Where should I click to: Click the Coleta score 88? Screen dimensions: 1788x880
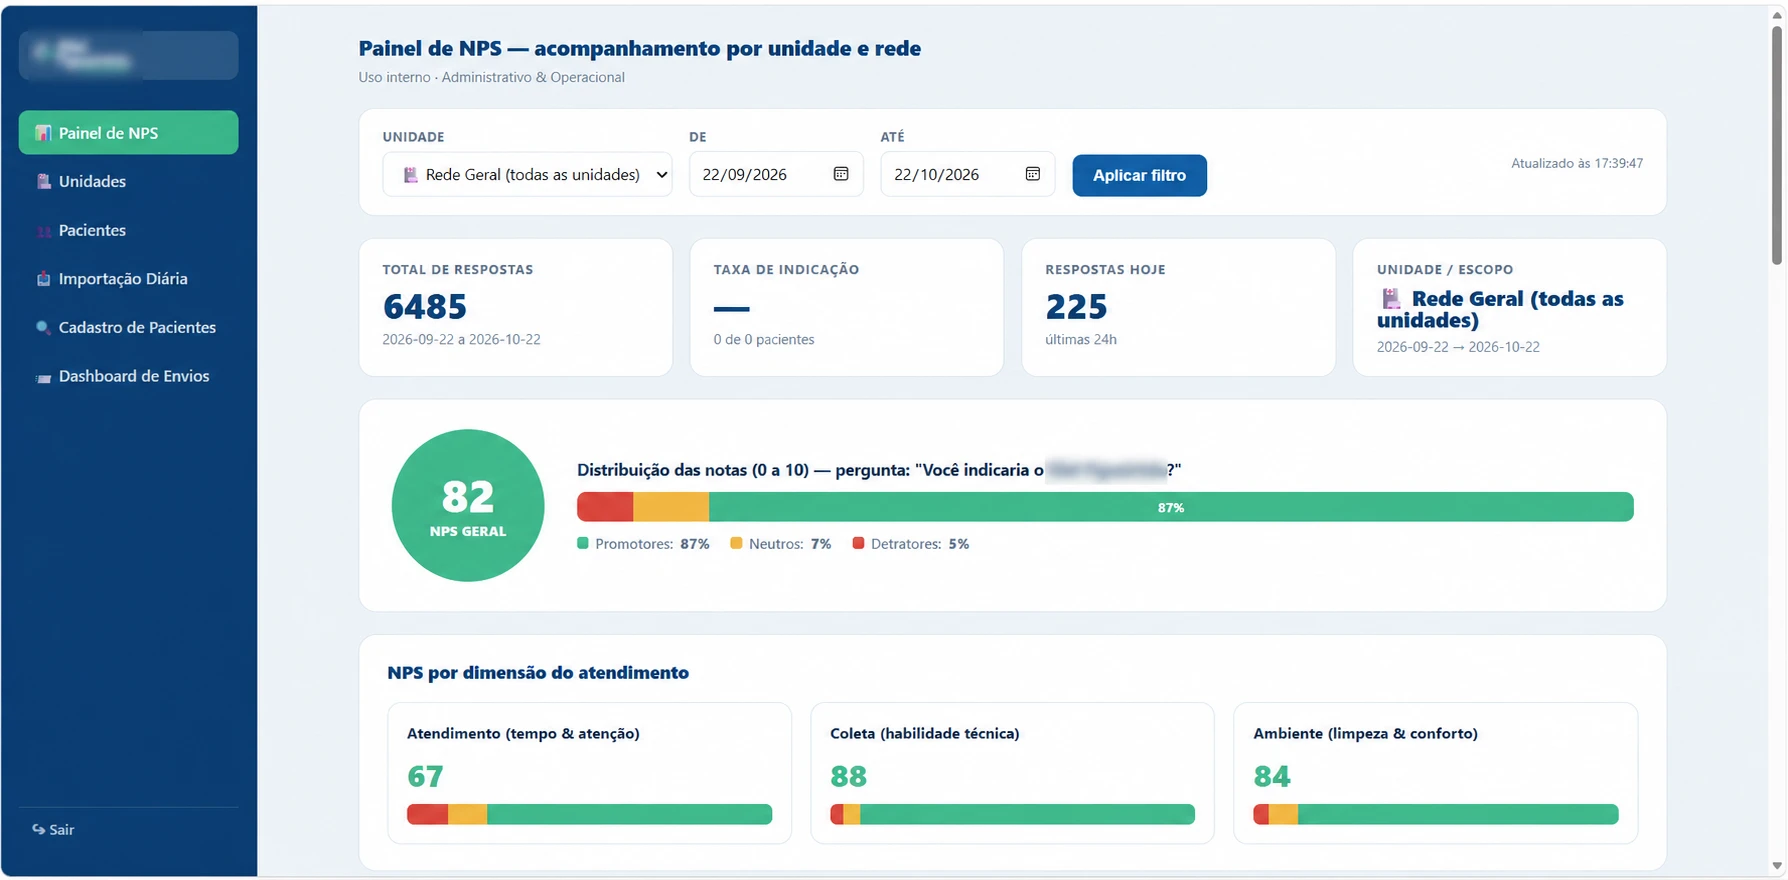coord(848,776)
